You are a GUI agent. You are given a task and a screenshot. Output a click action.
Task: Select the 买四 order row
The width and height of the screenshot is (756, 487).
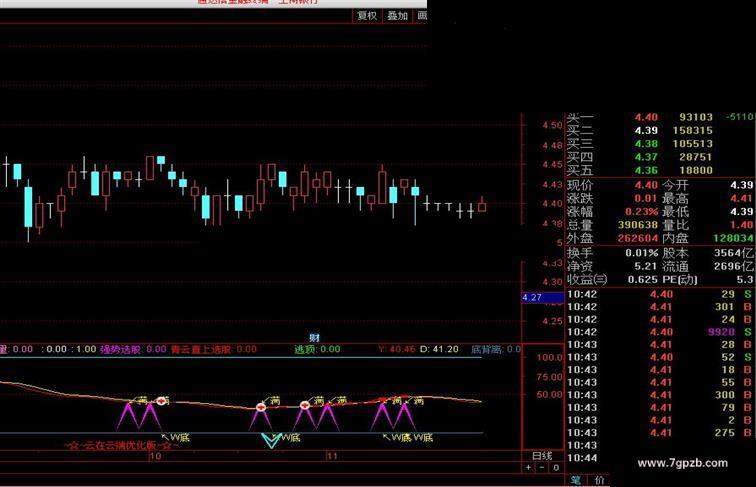tap(639, 157)
